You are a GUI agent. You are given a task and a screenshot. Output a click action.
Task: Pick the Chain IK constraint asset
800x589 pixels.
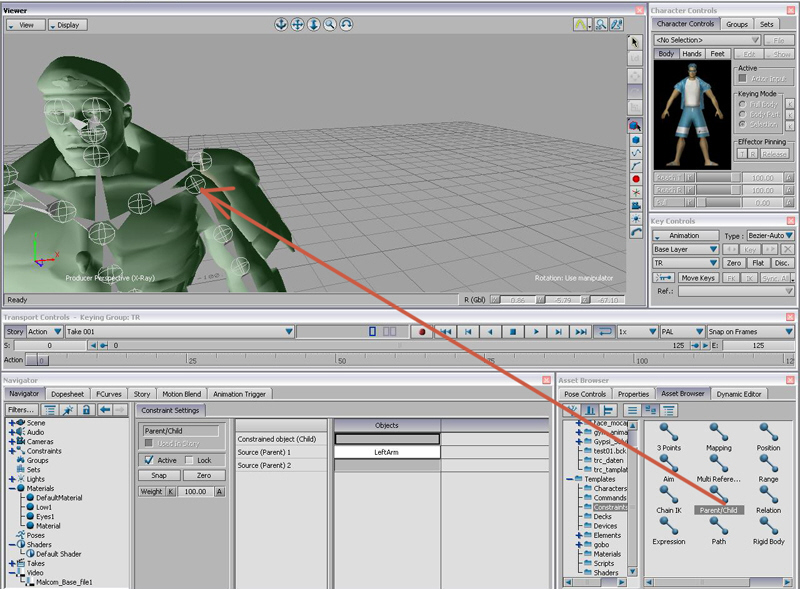[669, 494]
